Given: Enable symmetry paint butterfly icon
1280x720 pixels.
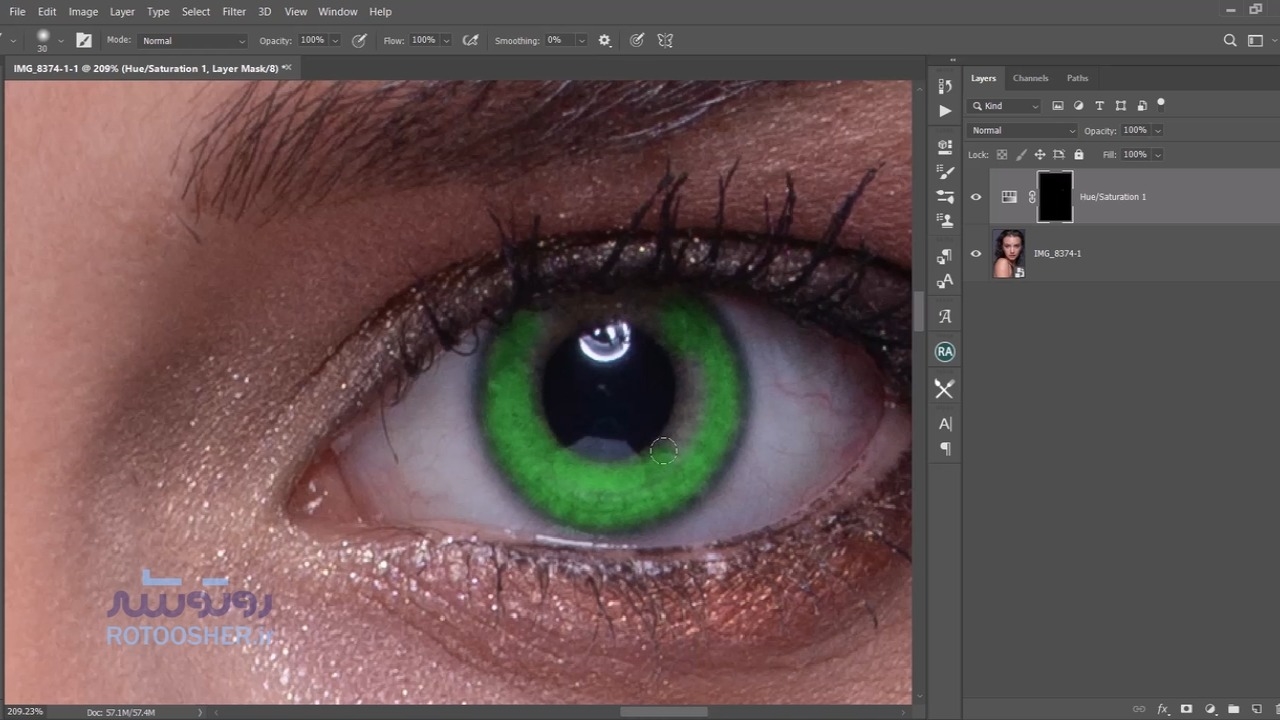Looking at the screenshot, I should (x=666, y=41).
